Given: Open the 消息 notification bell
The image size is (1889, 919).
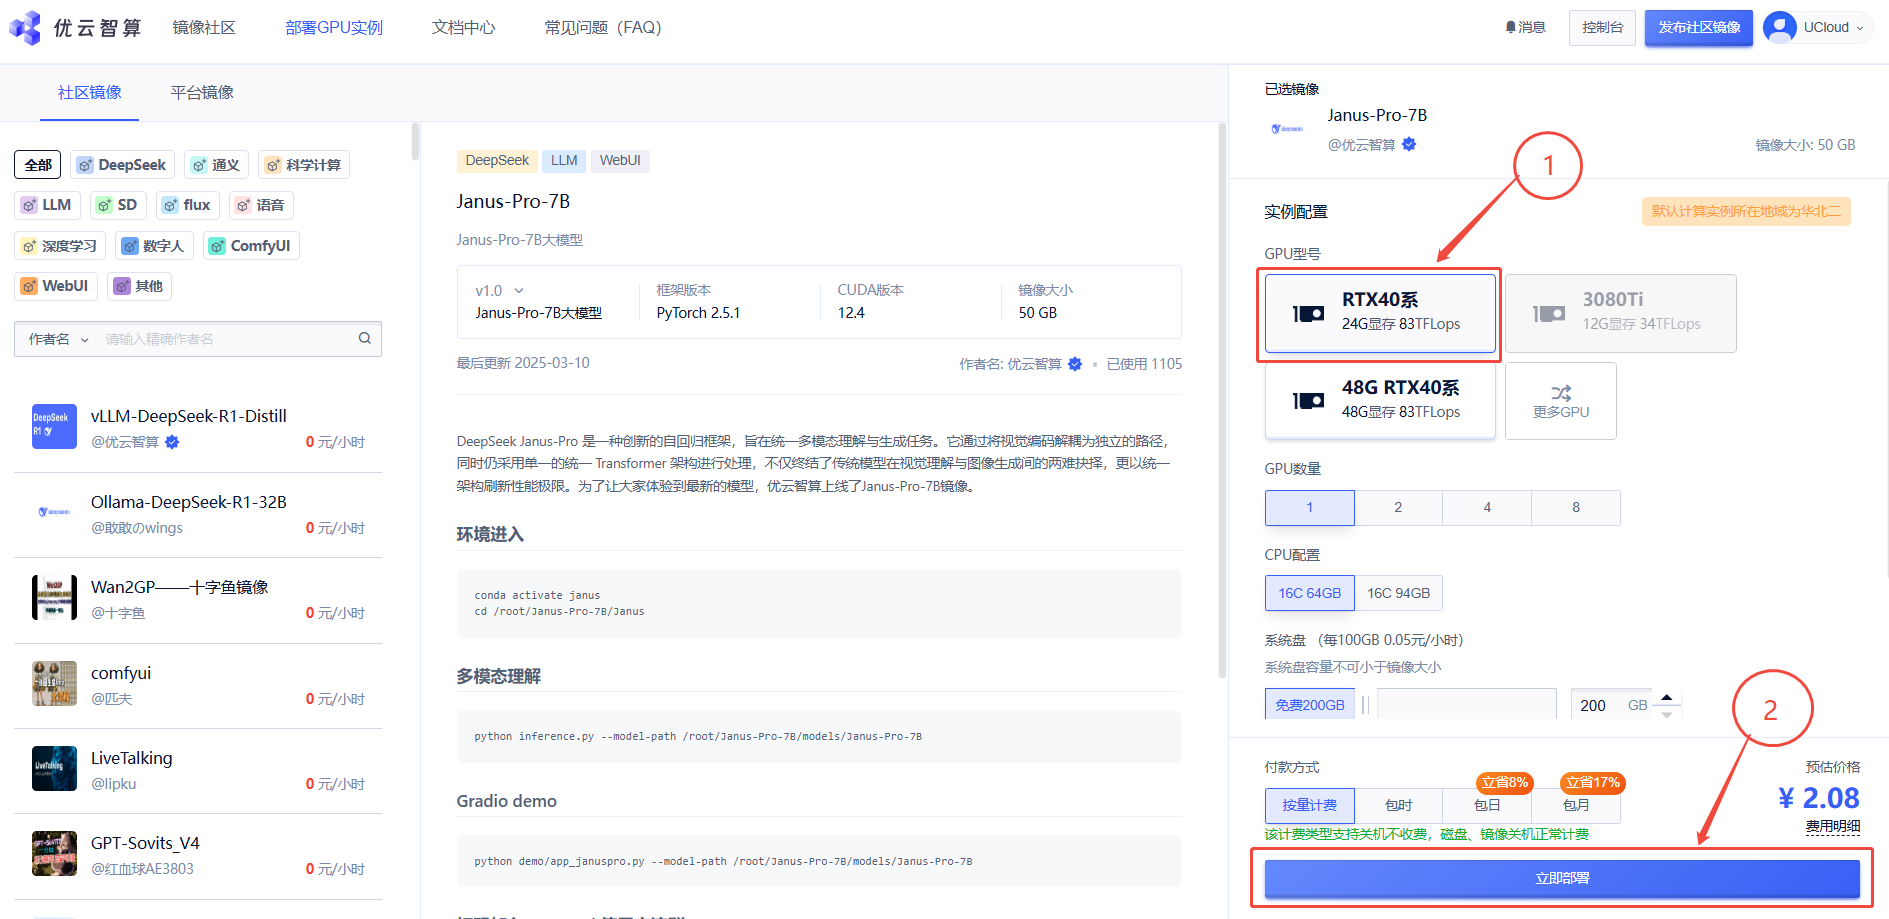Looking at the screenshot, I should pyautogui.click(x=1511, y=27).
